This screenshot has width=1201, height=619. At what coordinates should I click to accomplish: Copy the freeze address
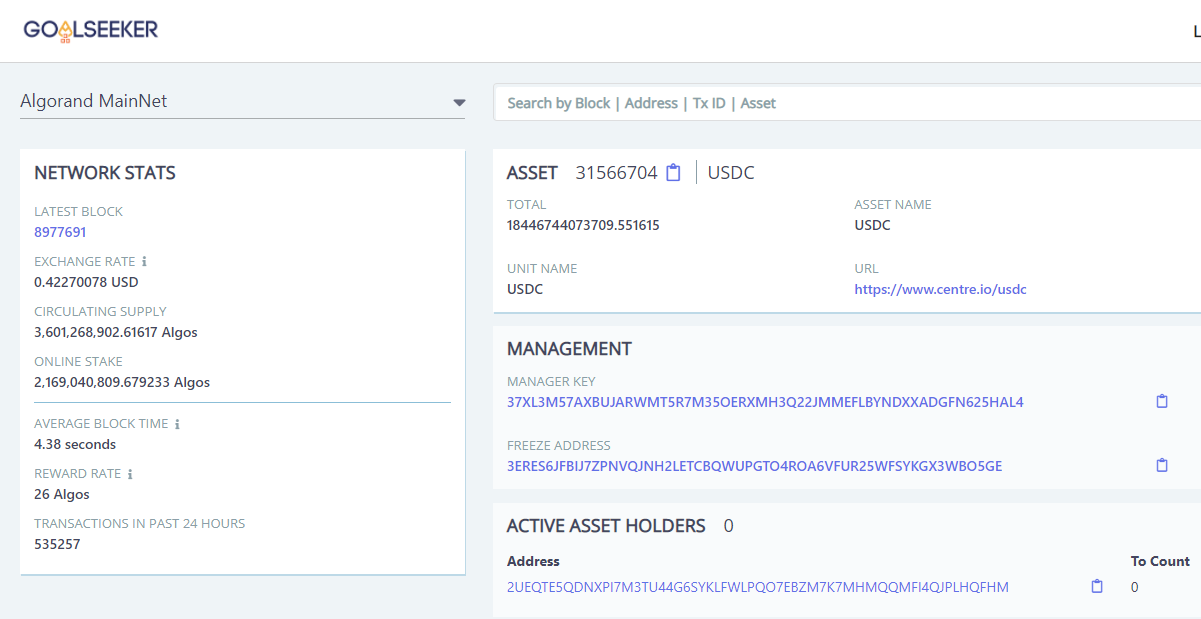point(1162,466)
